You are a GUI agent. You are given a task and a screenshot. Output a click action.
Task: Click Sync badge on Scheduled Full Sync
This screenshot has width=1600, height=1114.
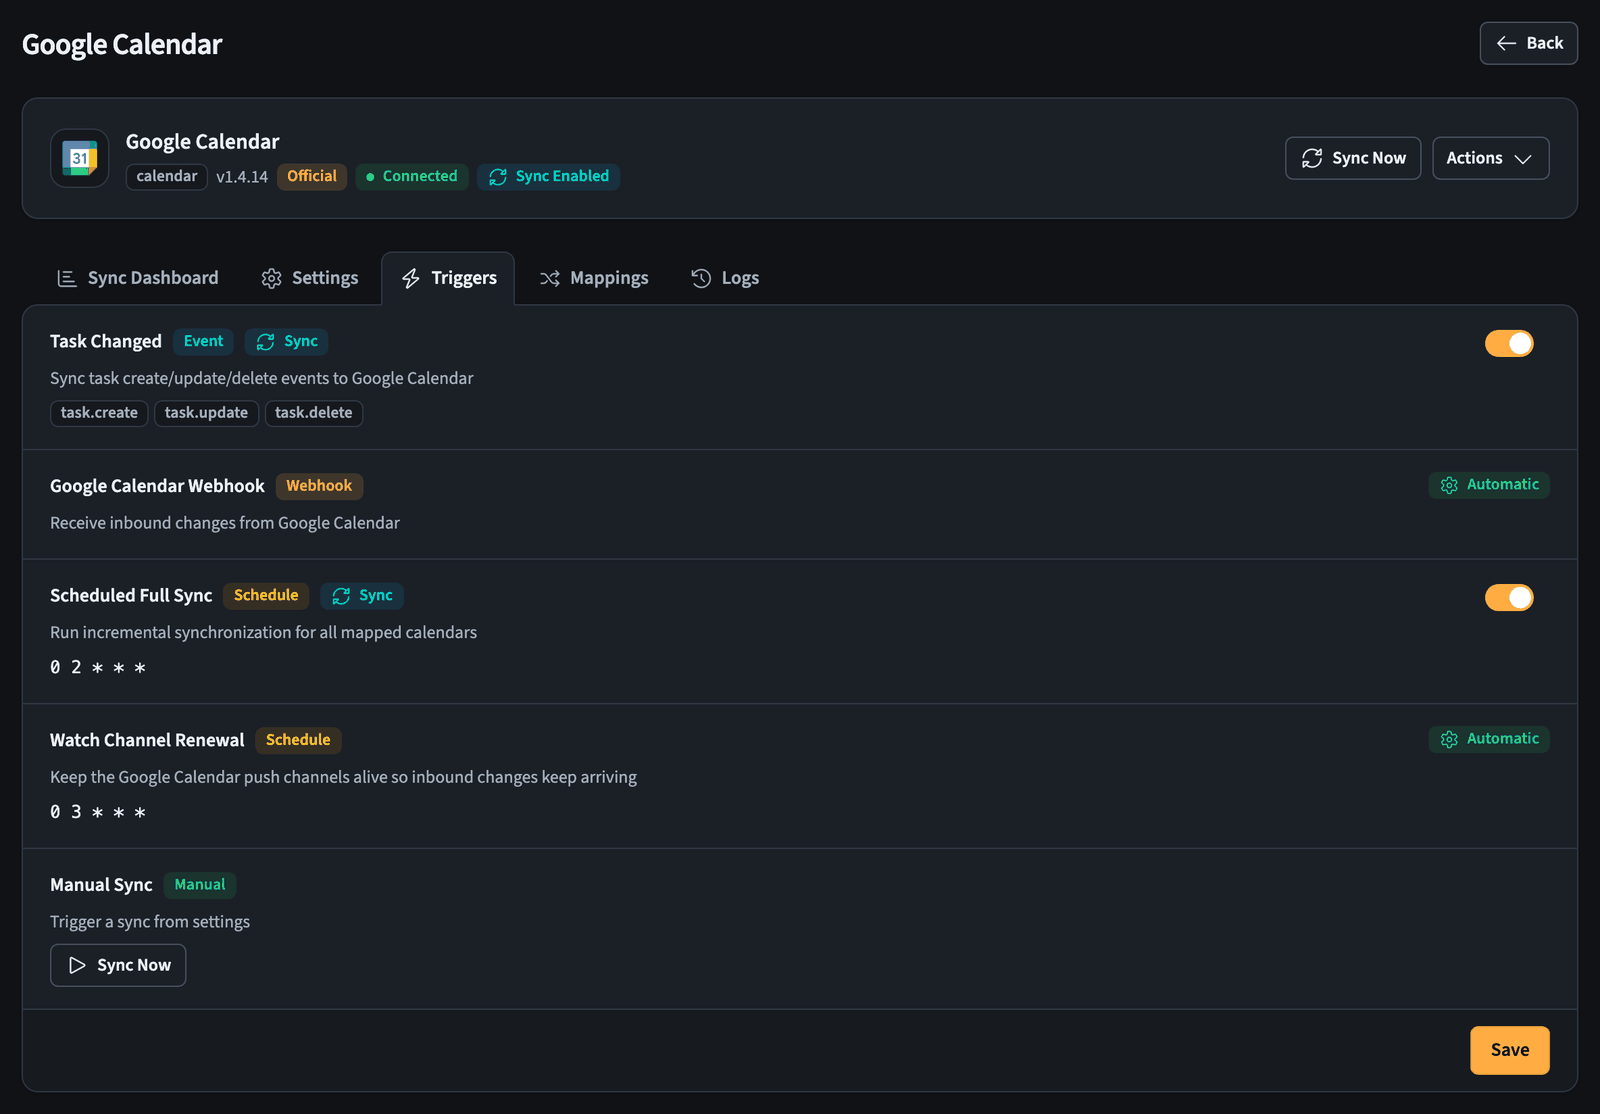362,595
